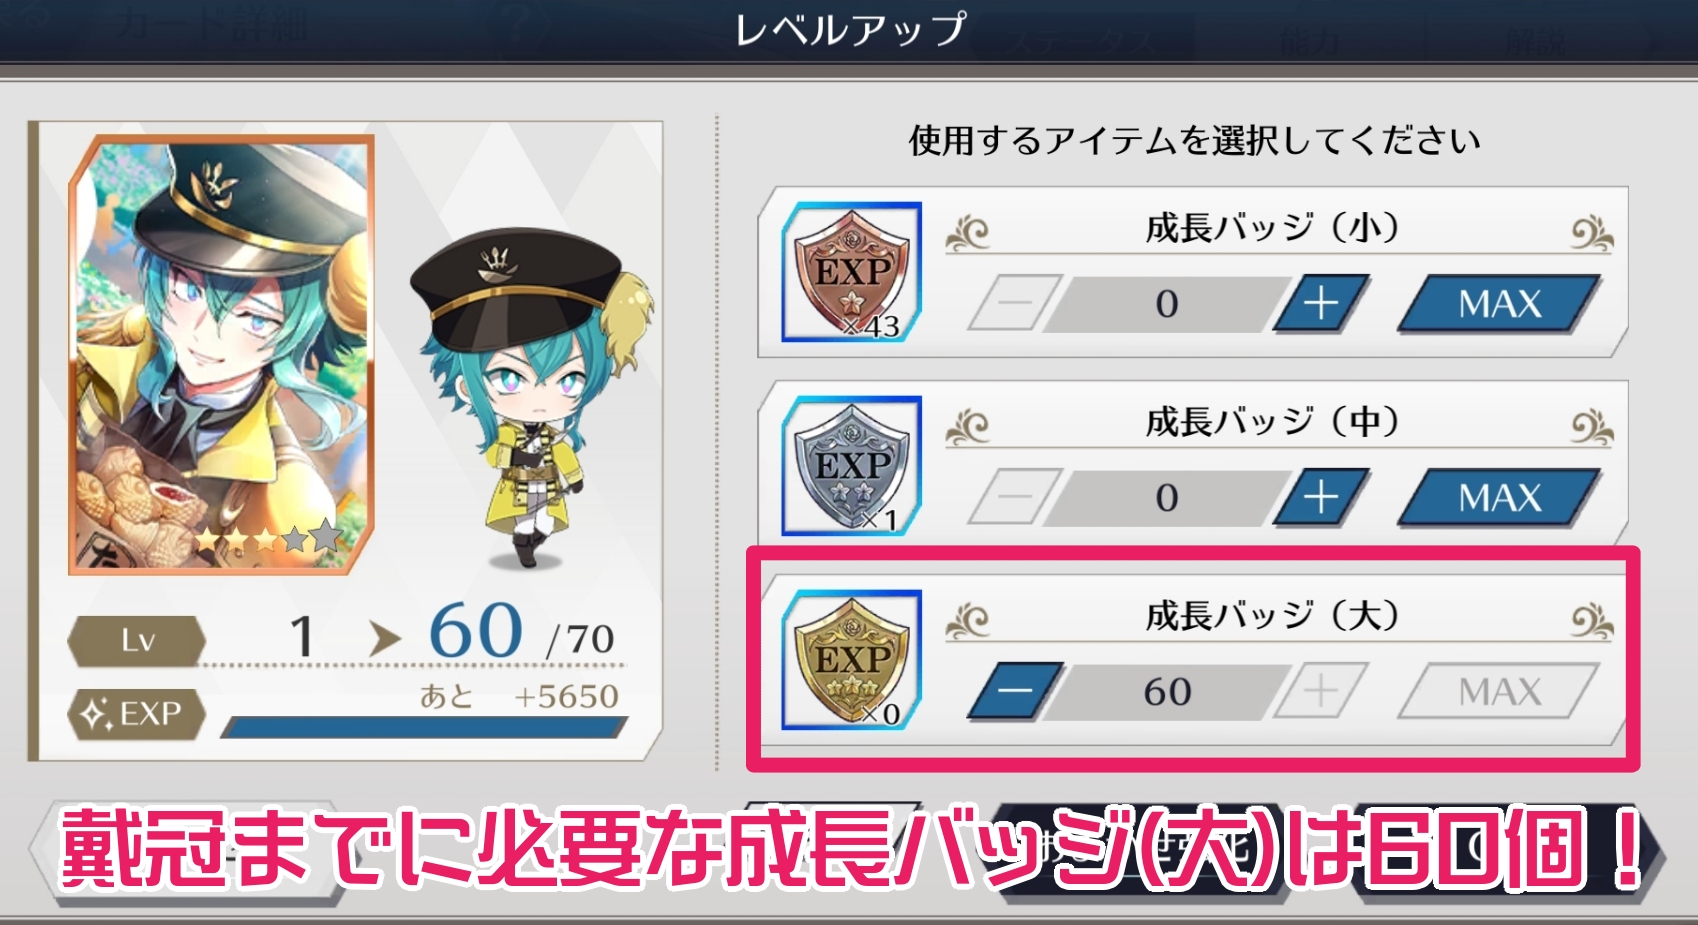
Task: Click the blue EXP progress bar
Action: (x=424, y=727)
